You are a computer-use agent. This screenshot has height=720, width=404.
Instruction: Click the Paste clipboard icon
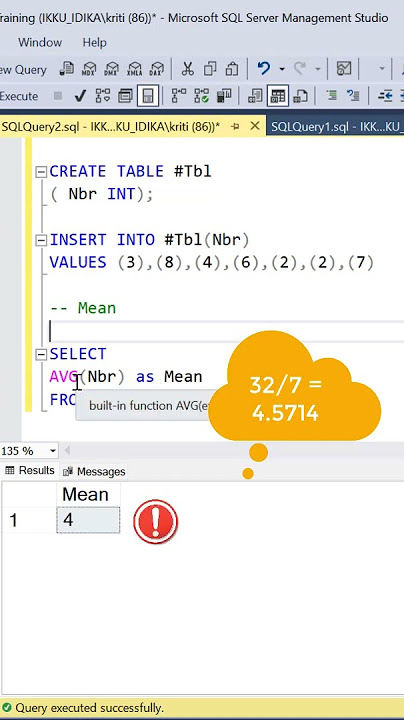coord(232,69)
